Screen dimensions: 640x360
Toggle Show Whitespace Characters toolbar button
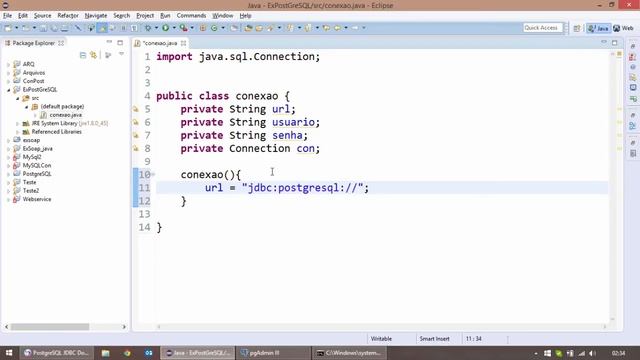[x=134, y=28]
